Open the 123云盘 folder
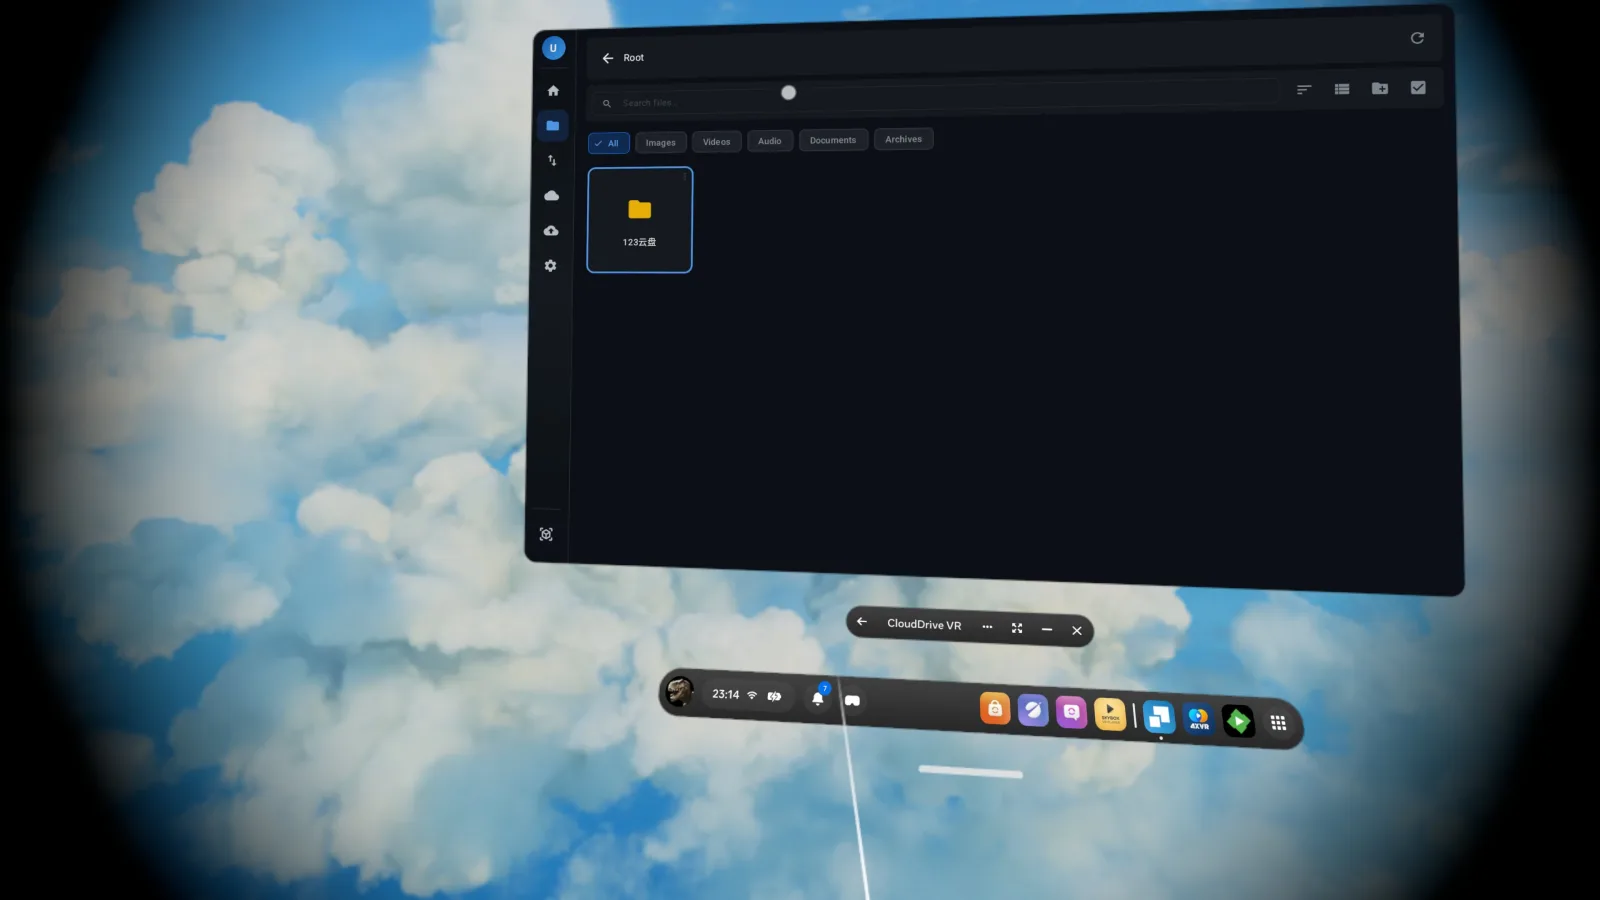The width and height of the screenshot is (1600, 900). pyautogui.click(x=639, y=220)
